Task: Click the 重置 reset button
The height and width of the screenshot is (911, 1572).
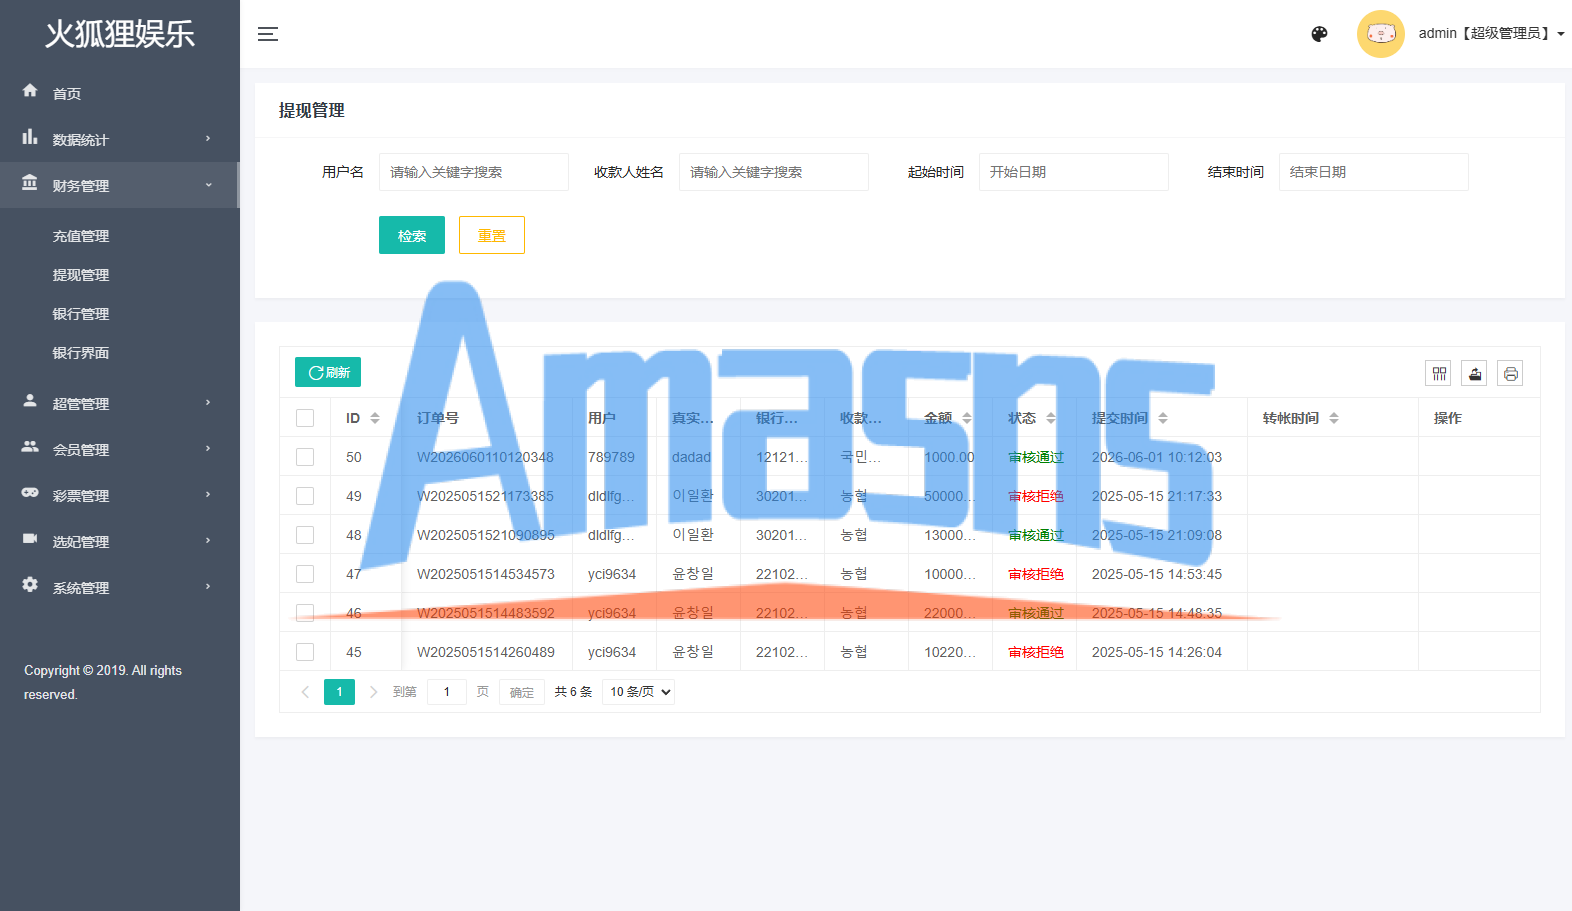Action: (492, 235)
